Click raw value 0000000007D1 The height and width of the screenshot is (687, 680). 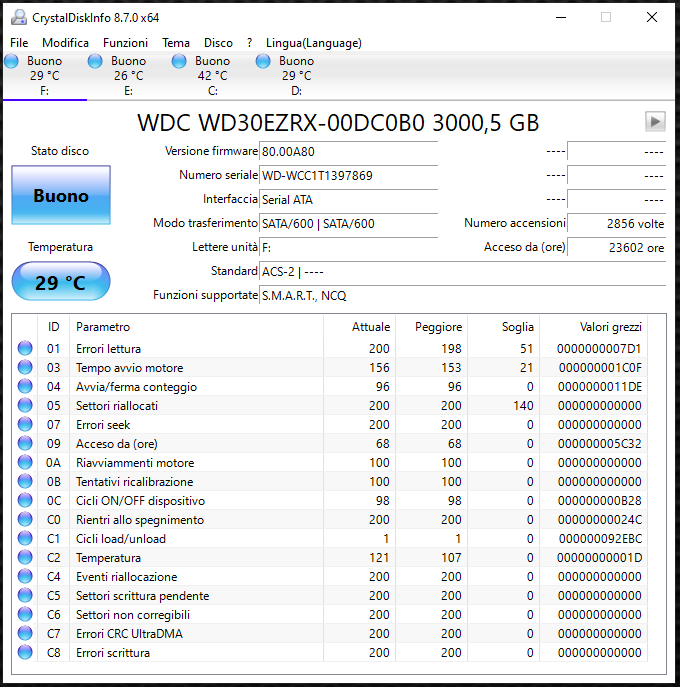click(599, 349)
